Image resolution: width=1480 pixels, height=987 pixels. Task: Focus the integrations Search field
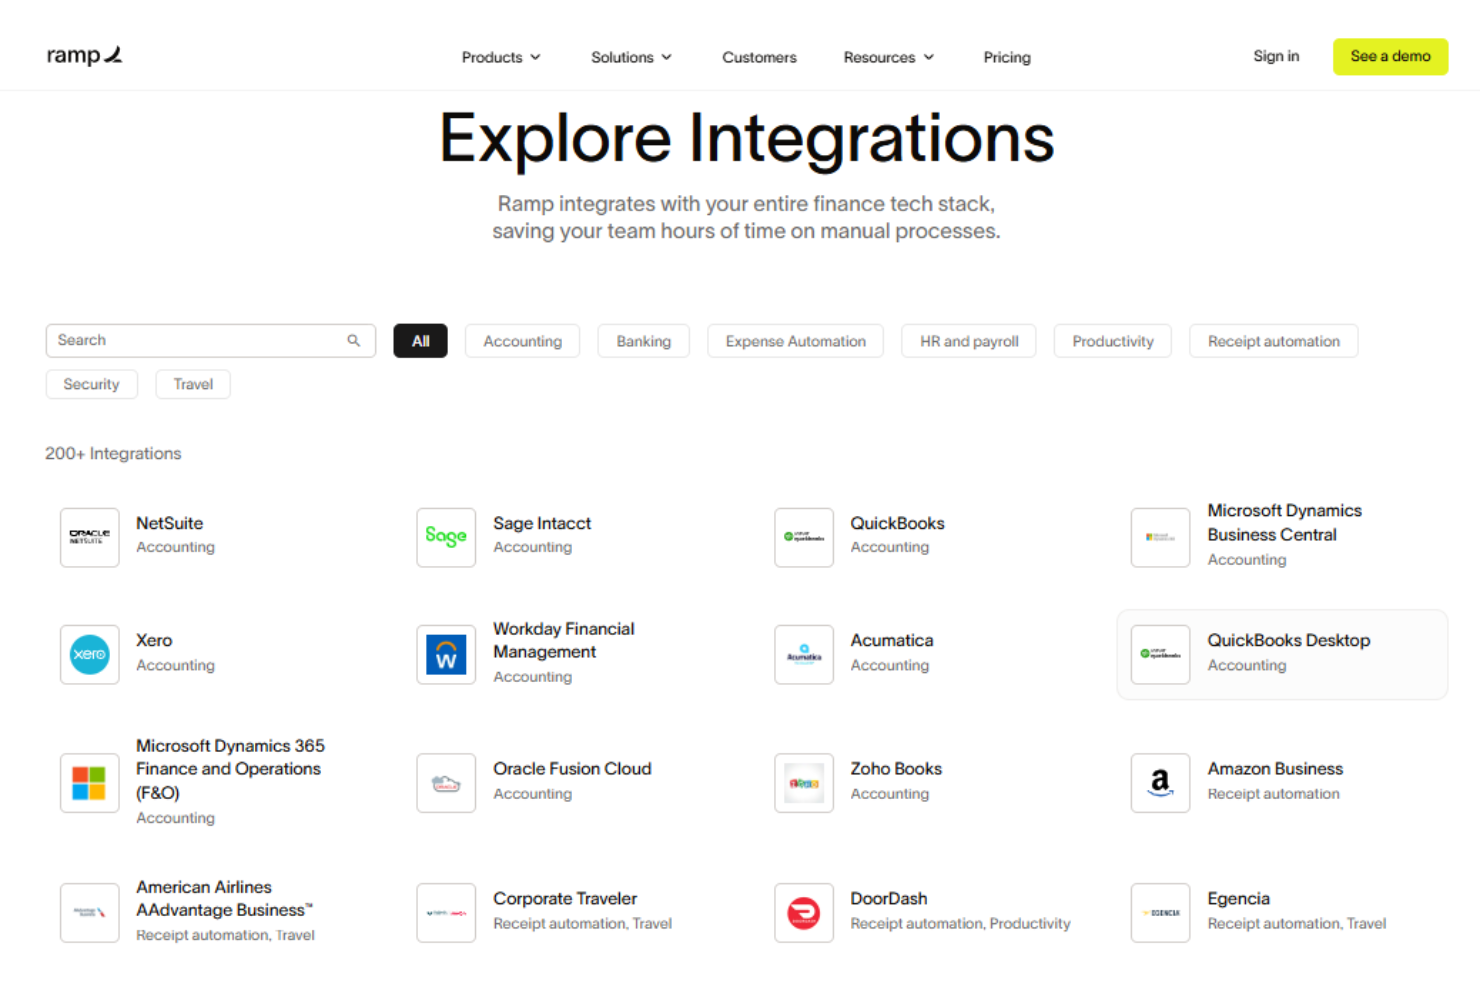pyautogui.click(x=211, y=341)
